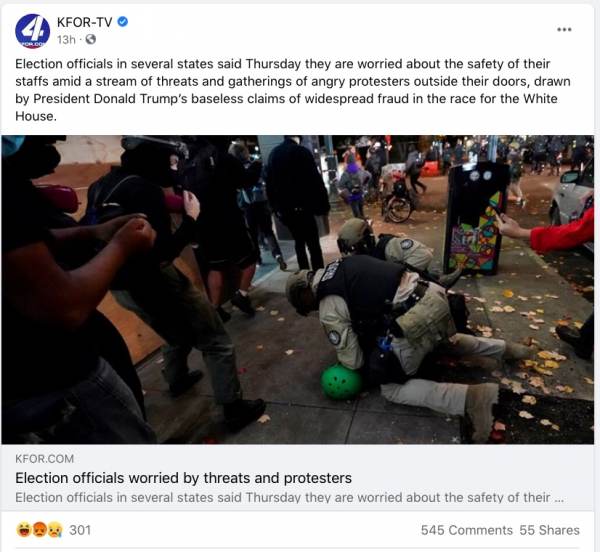This screenshot has width=600, height=552.
Task: Click the green helmet in the photo
Action: pyautogui.click(x=341, y=381)
